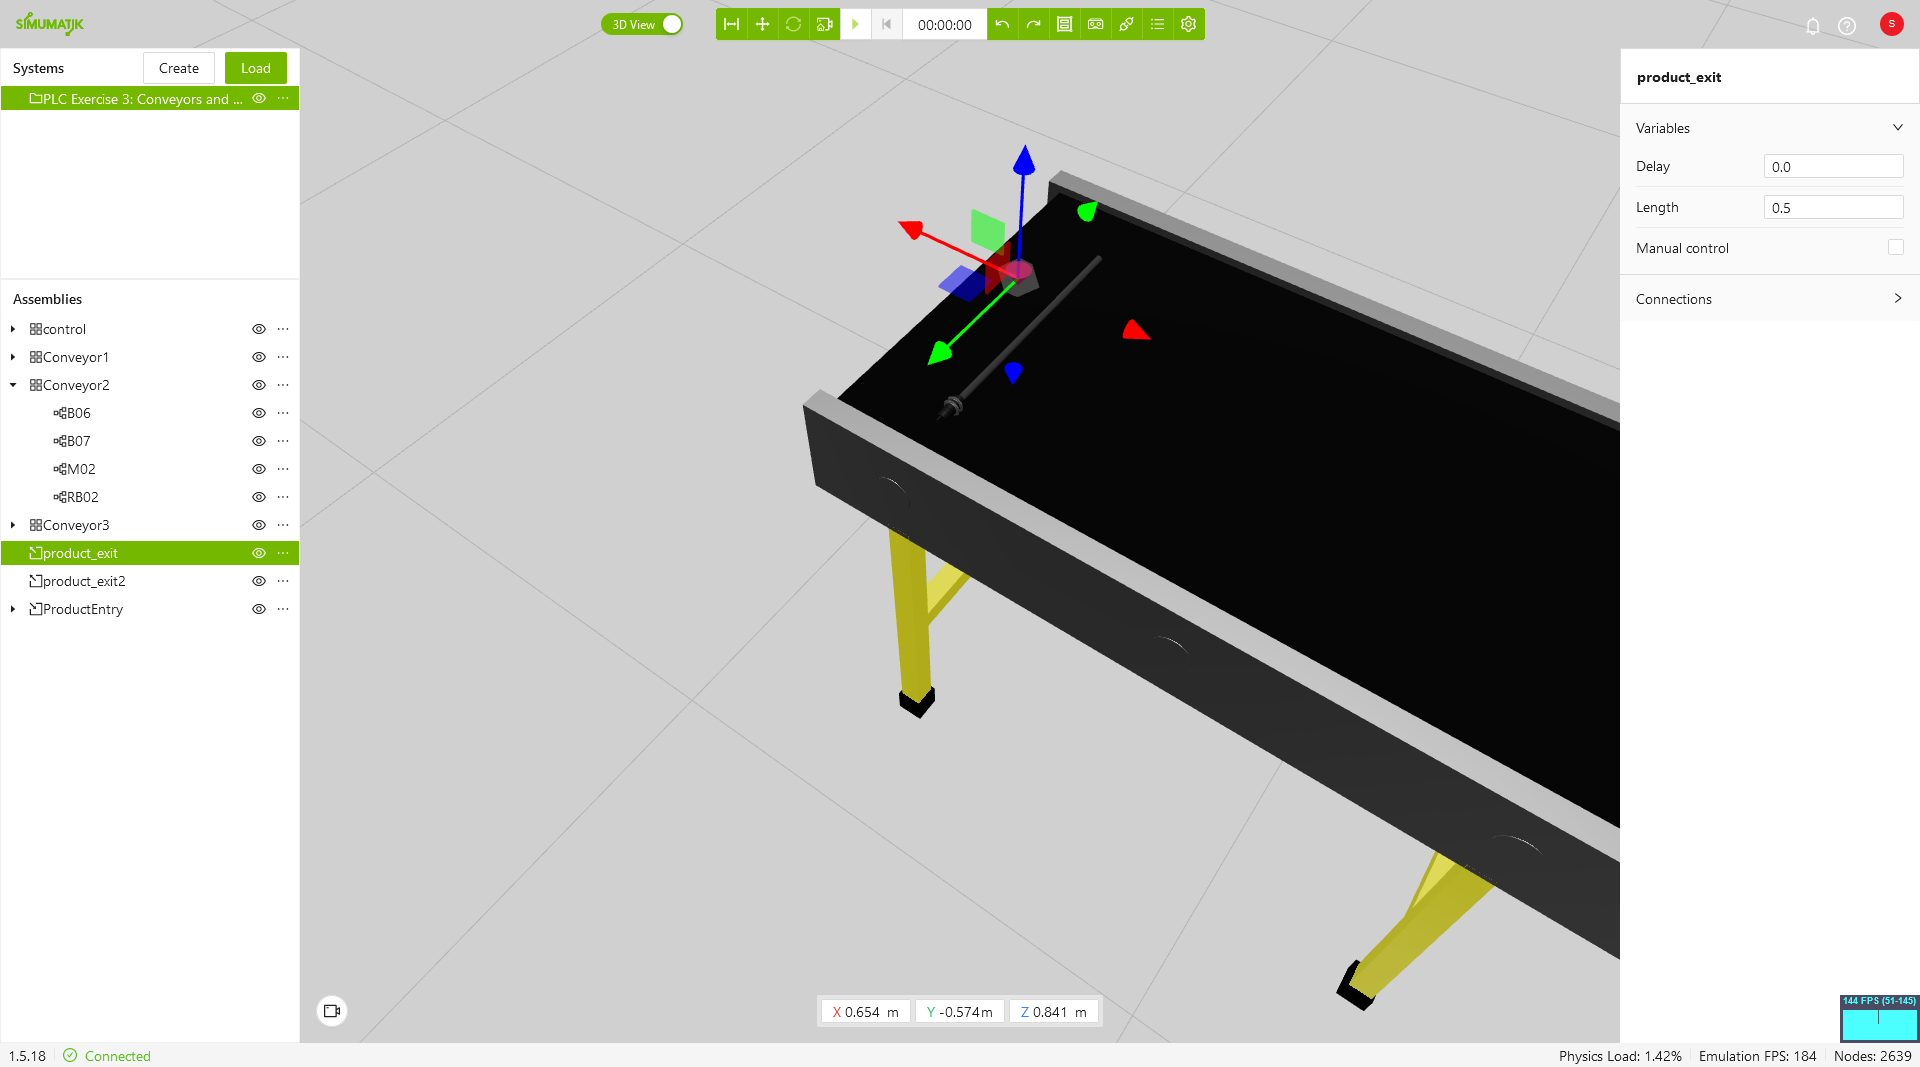The height and width of the screenshot is (1067, 1920).
Task: Open the connections plug icon
Action: point(1126,24)
